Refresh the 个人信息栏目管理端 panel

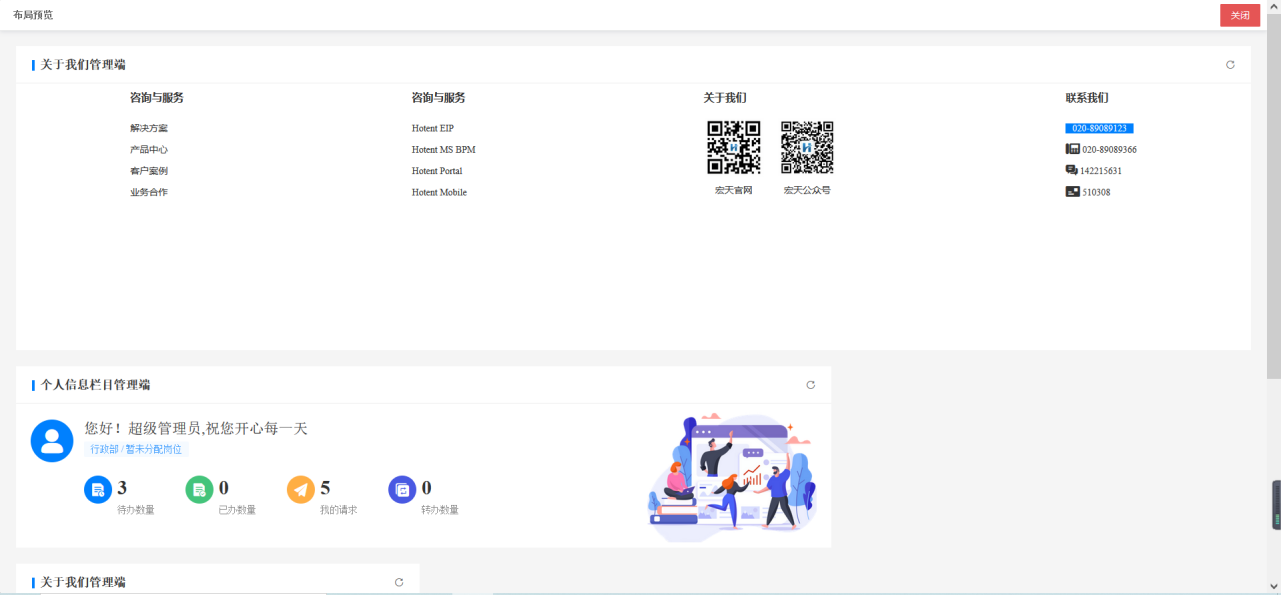coord(810,385)
